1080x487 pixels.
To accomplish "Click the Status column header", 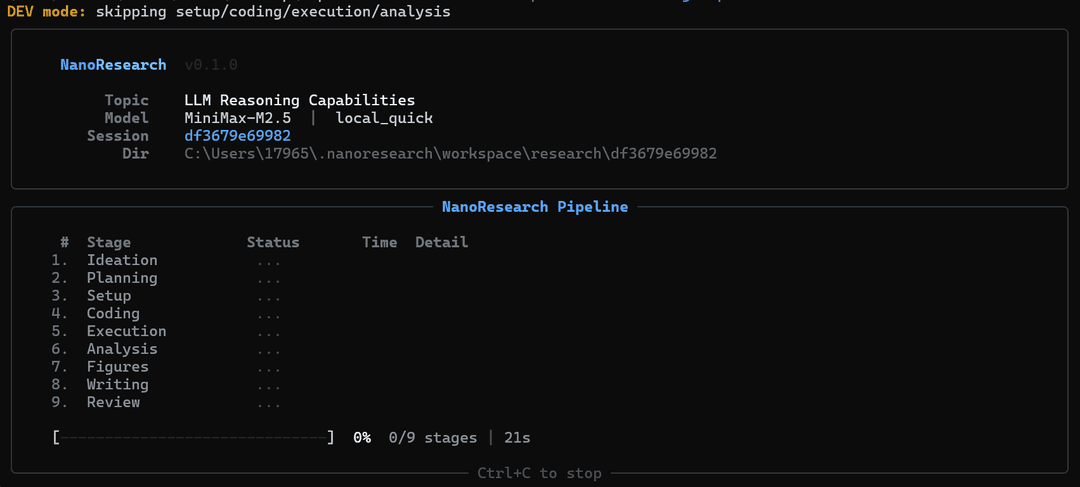I will (273, 242).
